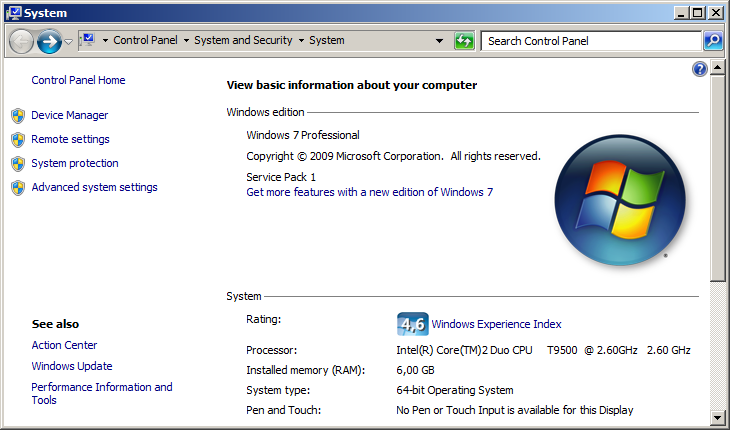Click the Back navigation arrow button
This screenshot has height=430, width=730.
(x=21, y=41)
